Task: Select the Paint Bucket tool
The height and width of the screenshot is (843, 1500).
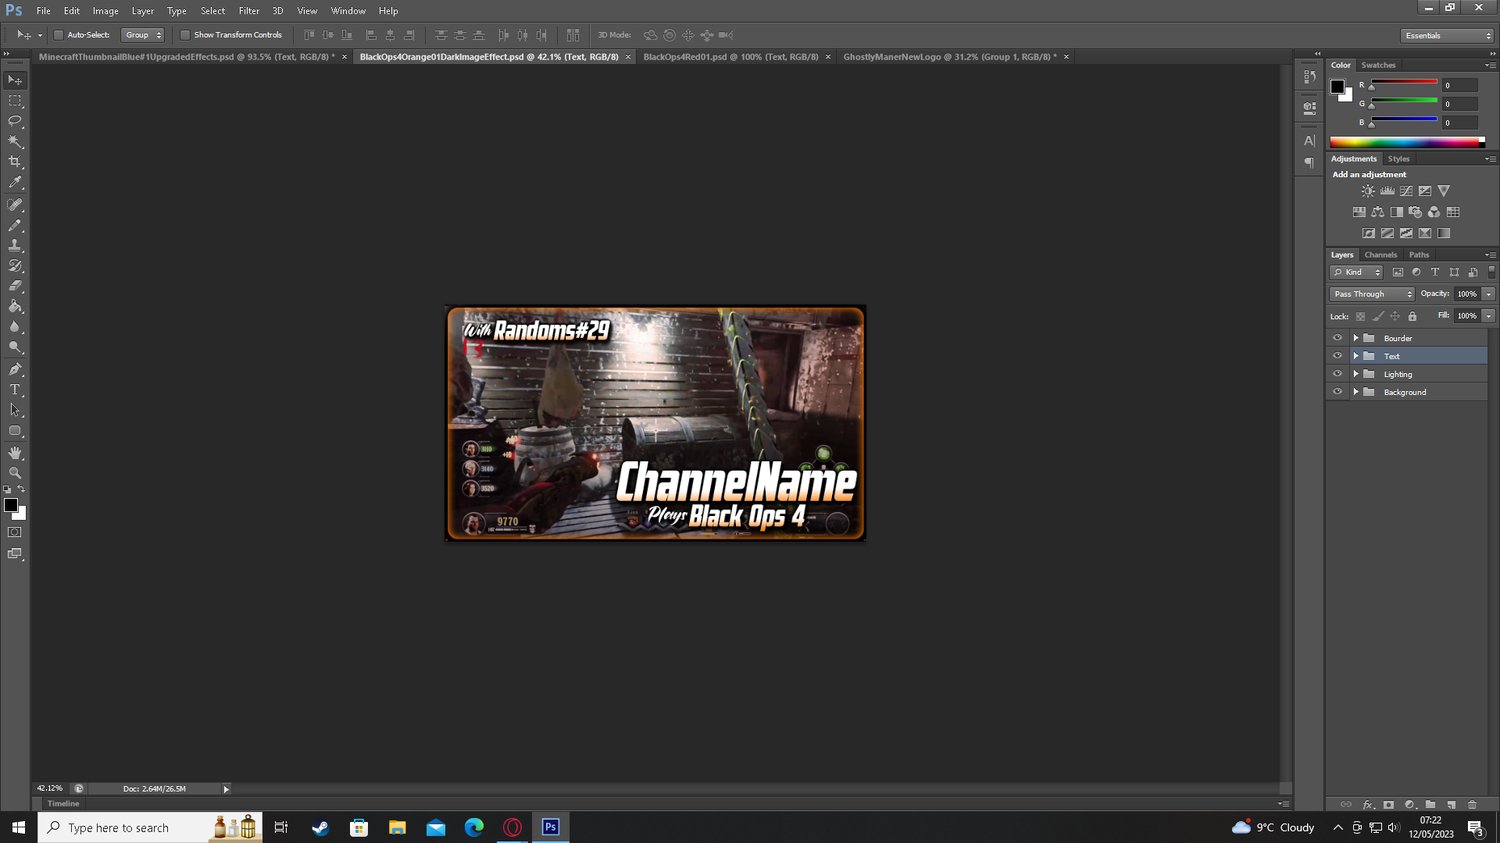Action: 15,307
